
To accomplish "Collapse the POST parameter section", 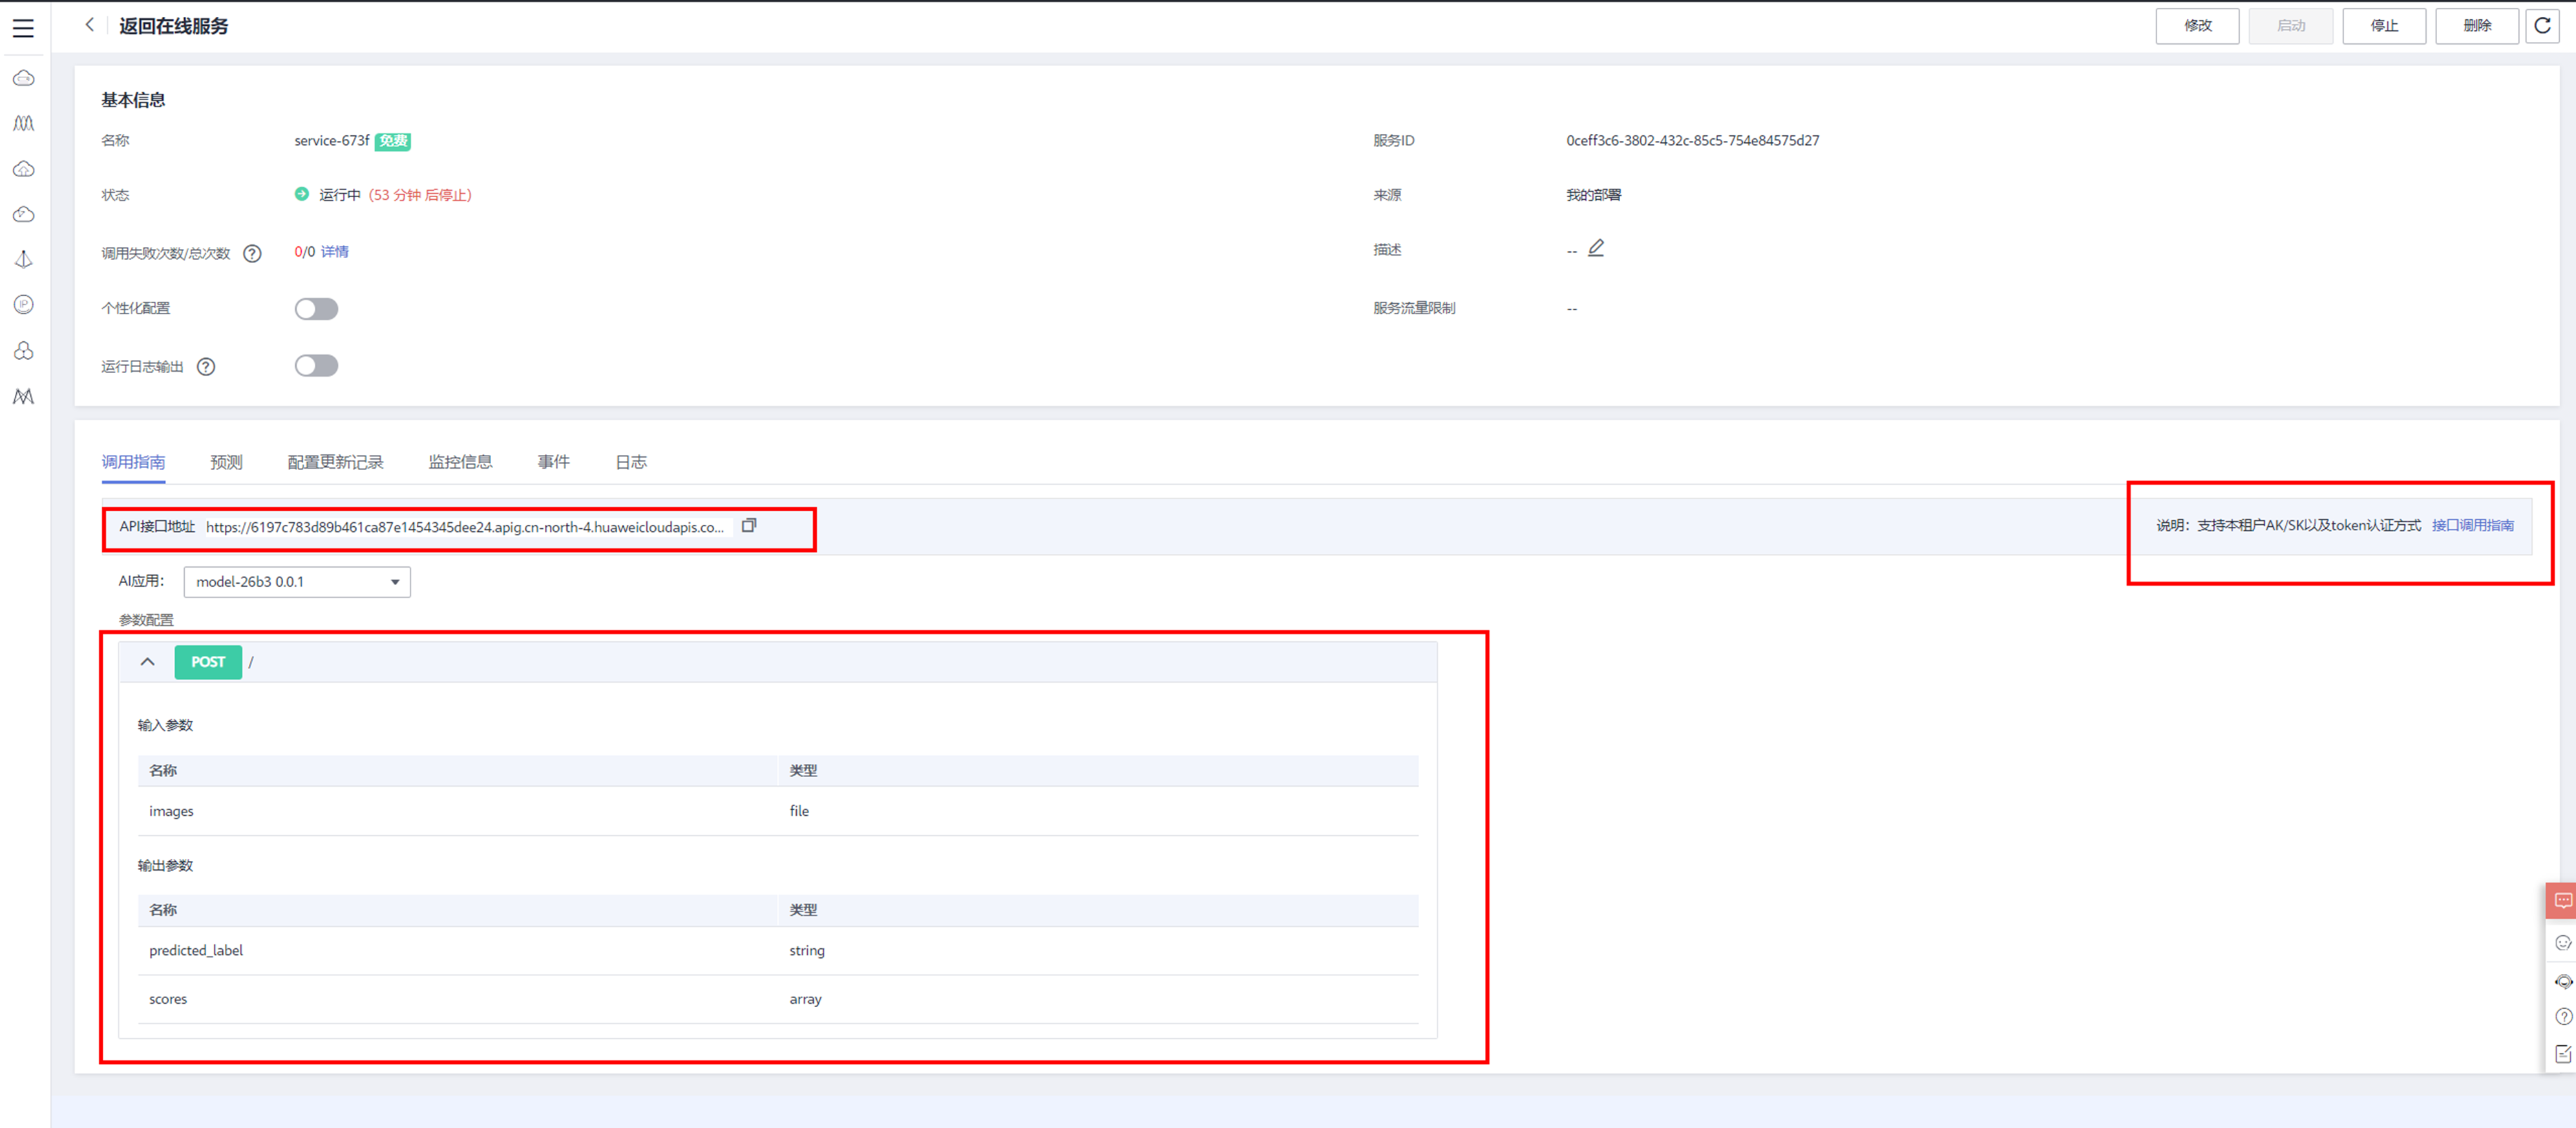I will point(148,661).
